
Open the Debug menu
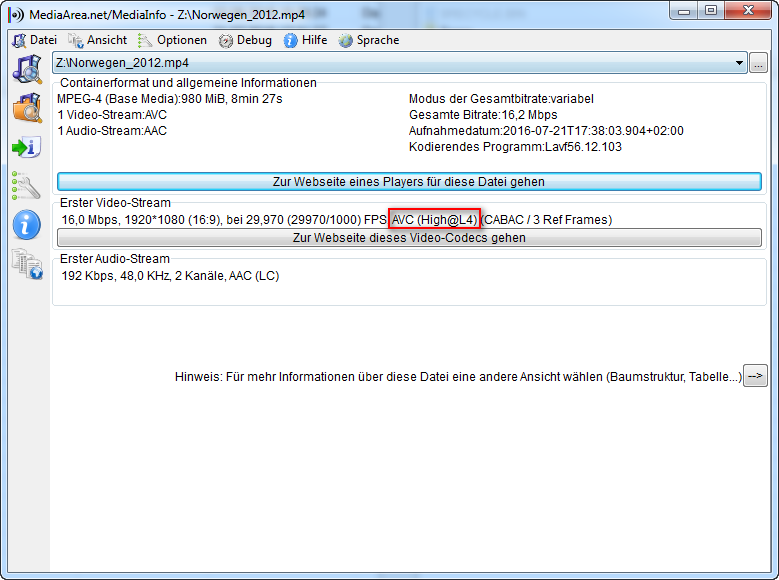[x=245, y=40]
